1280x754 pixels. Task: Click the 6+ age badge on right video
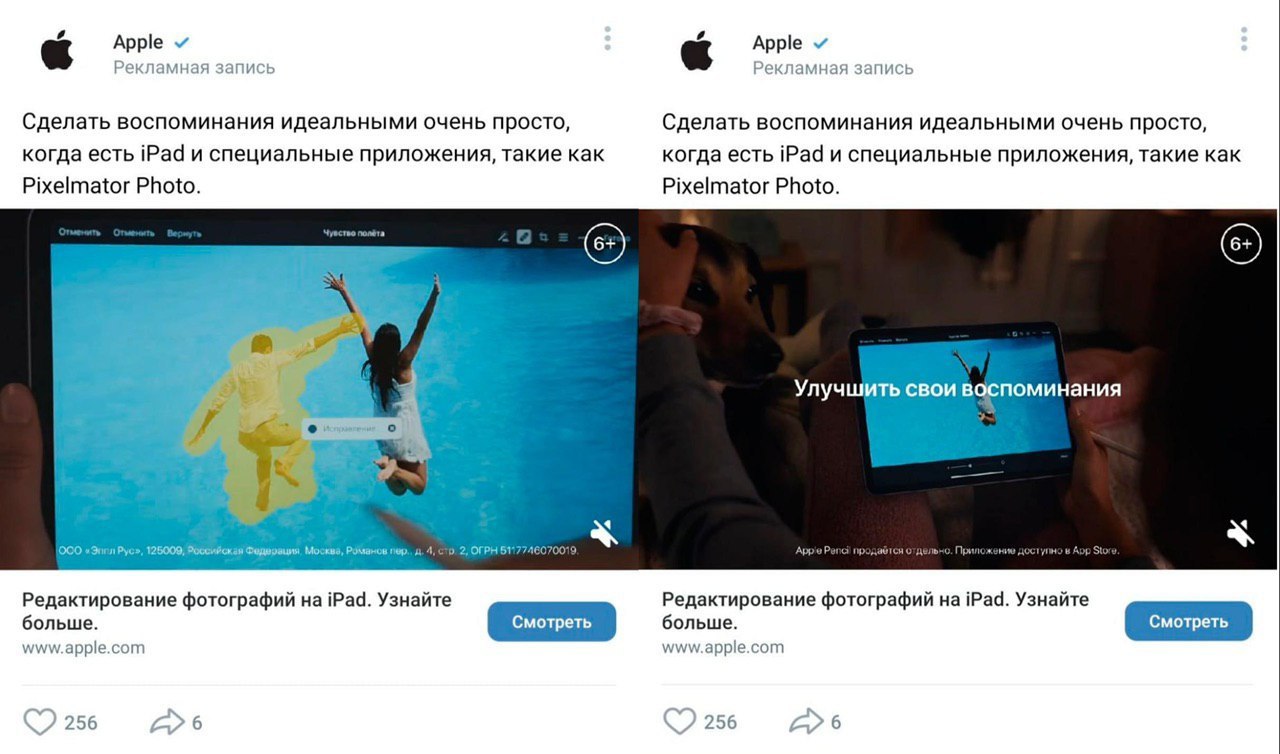tap(1241, 244)
